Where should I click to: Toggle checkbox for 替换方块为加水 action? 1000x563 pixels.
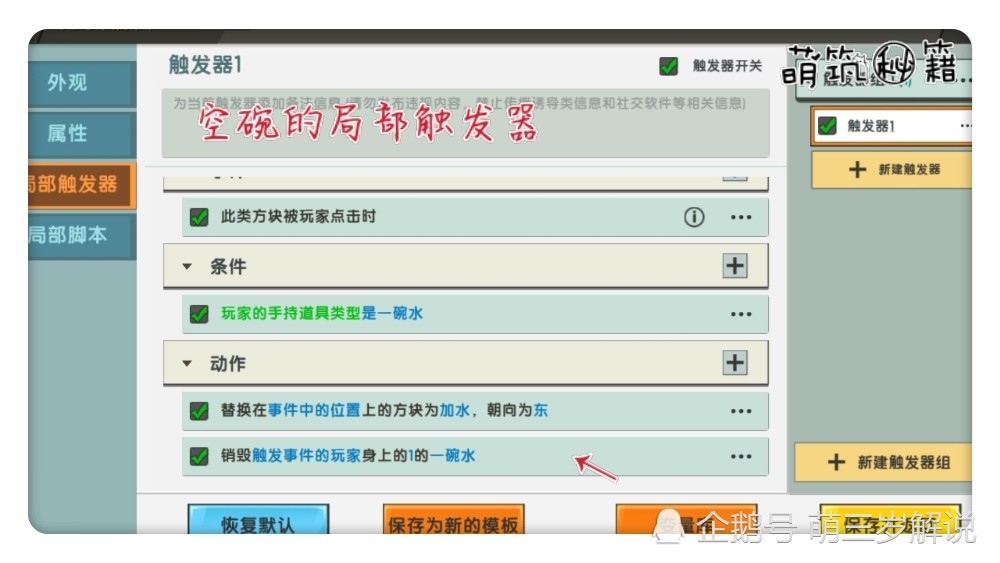[x=199, y=411]
